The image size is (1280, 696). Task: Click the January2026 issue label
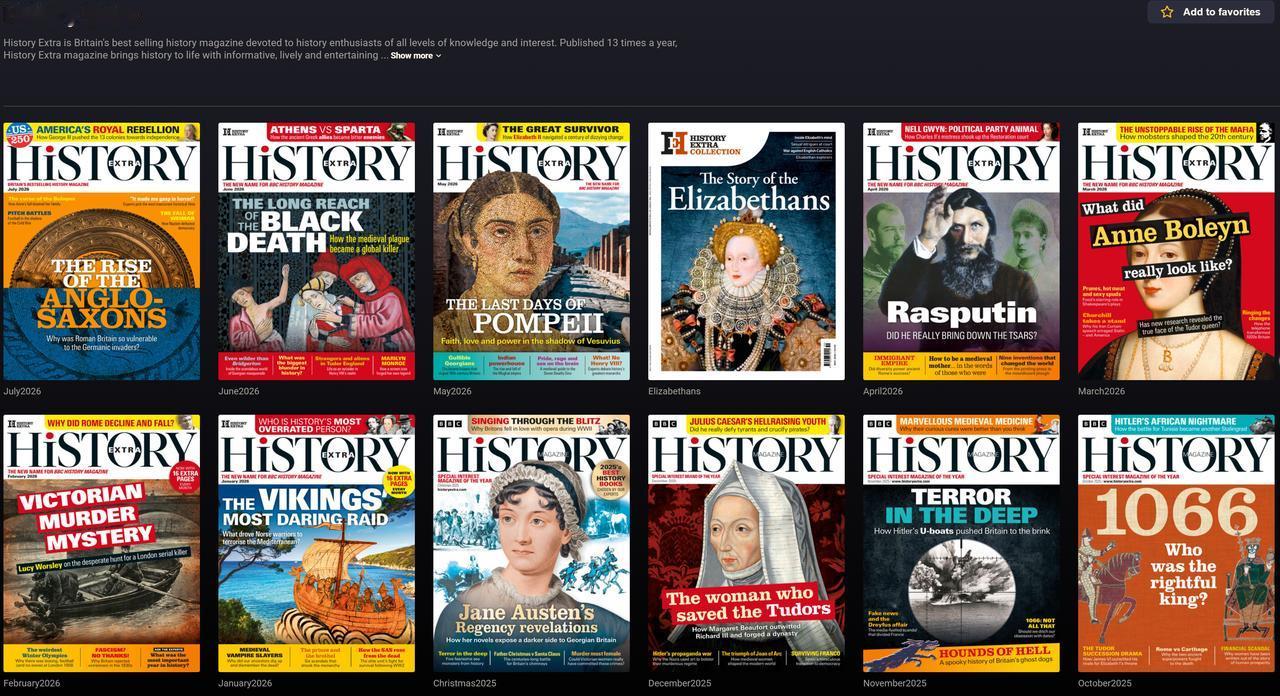245,683
